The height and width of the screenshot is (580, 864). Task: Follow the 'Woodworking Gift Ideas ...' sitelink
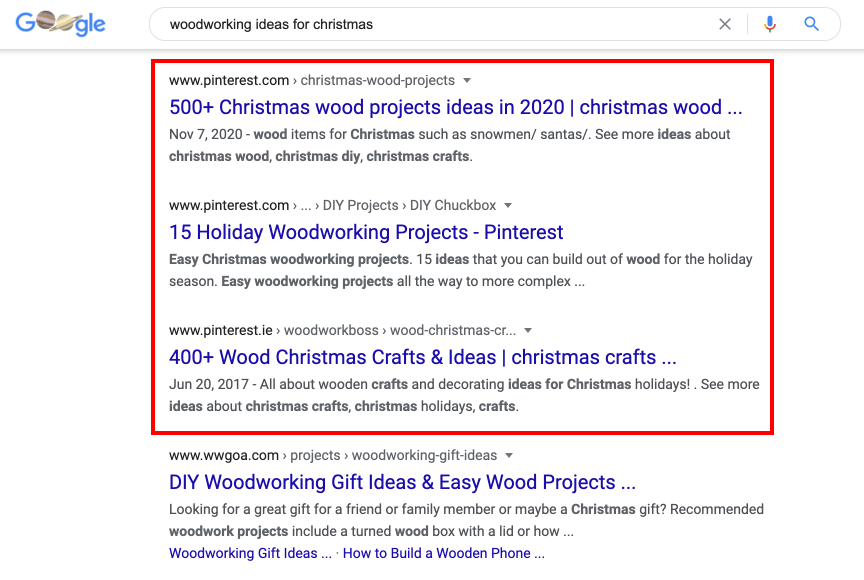(250, 553)
